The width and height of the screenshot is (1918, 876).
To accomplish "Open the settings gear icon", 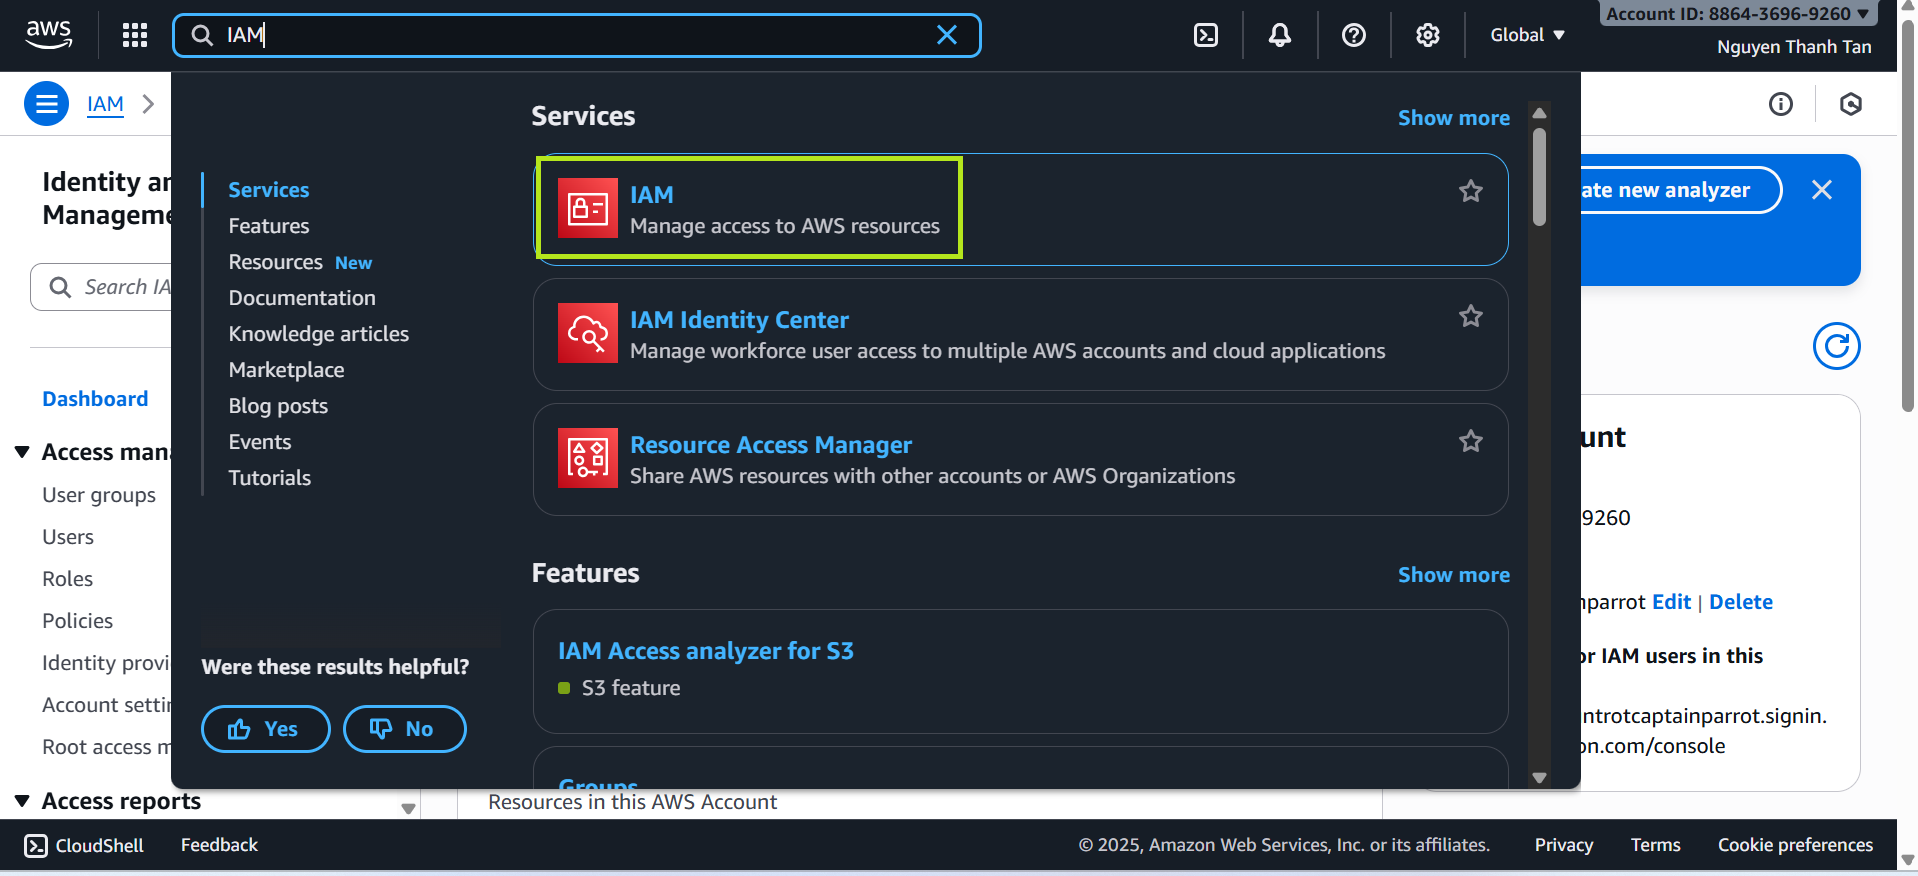I will click(x=1427, y=36).
